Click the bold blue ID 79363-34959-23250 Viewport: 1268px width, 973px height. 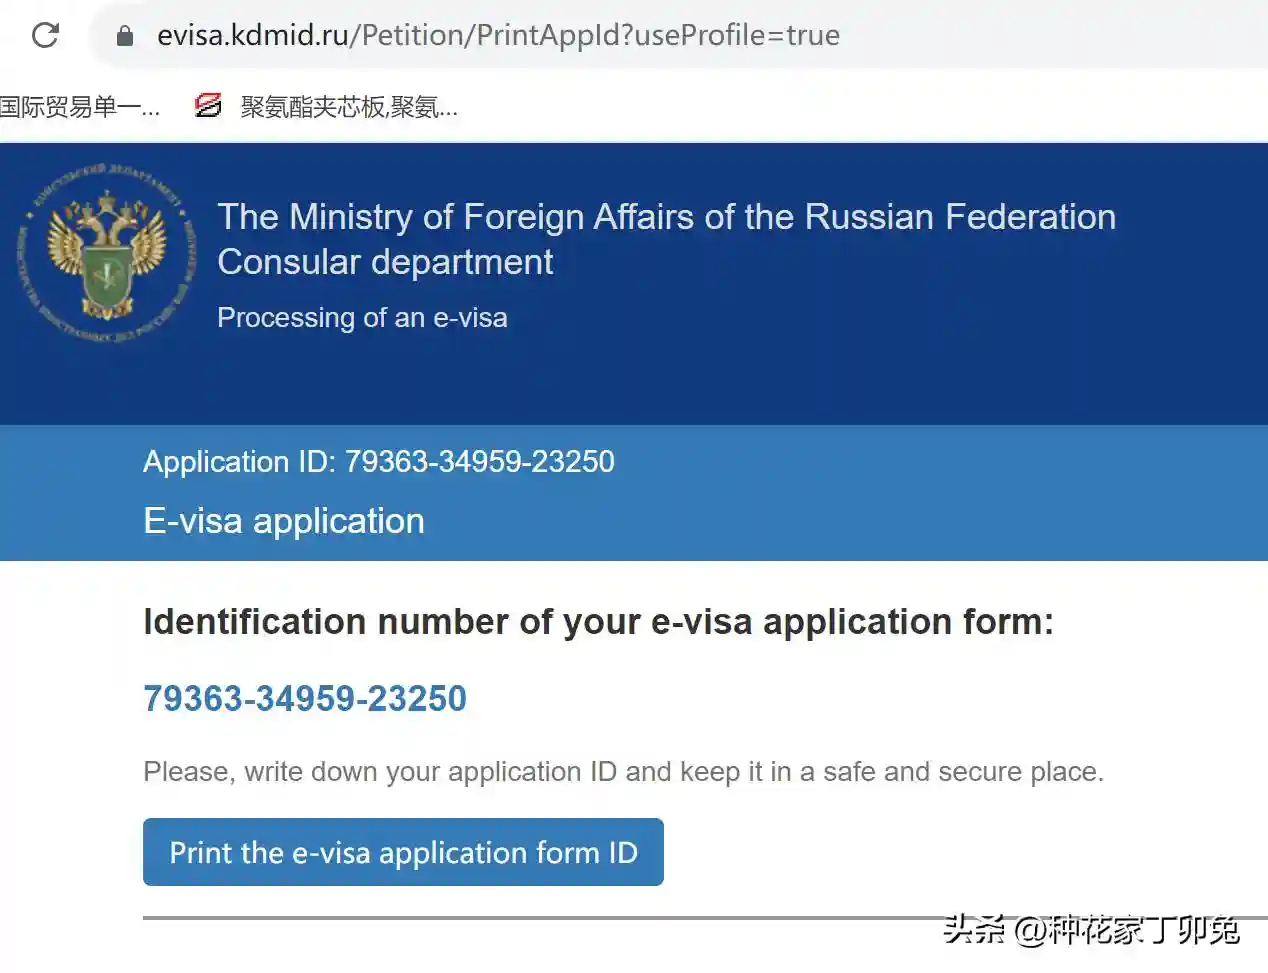coord(305,698)
